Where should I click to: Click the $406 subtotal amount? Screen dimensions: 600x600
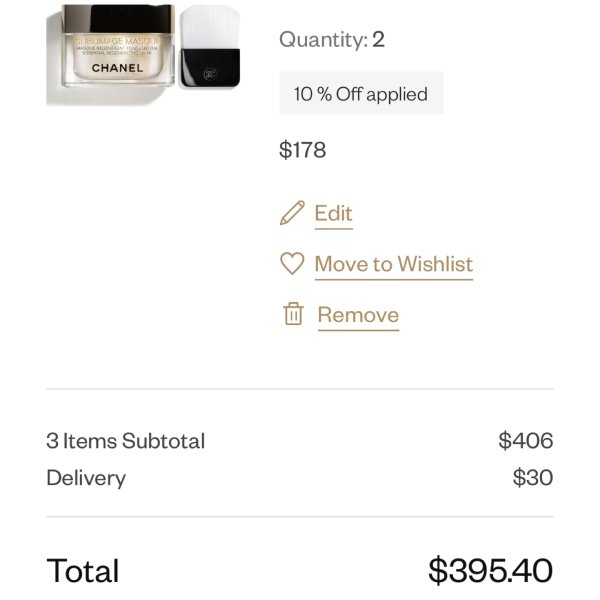pyautogui.click(x=525, y=440)
